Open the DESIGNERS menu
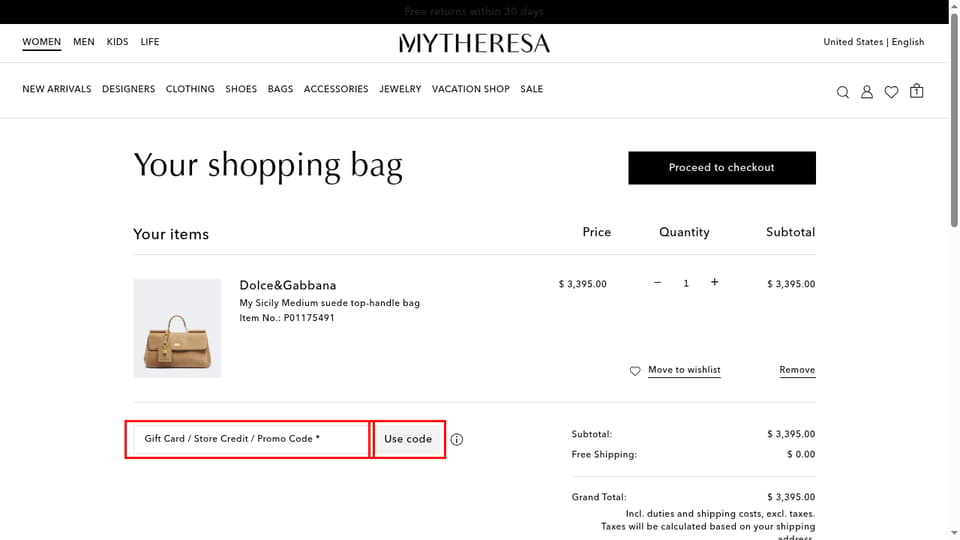 pos(129,89)
